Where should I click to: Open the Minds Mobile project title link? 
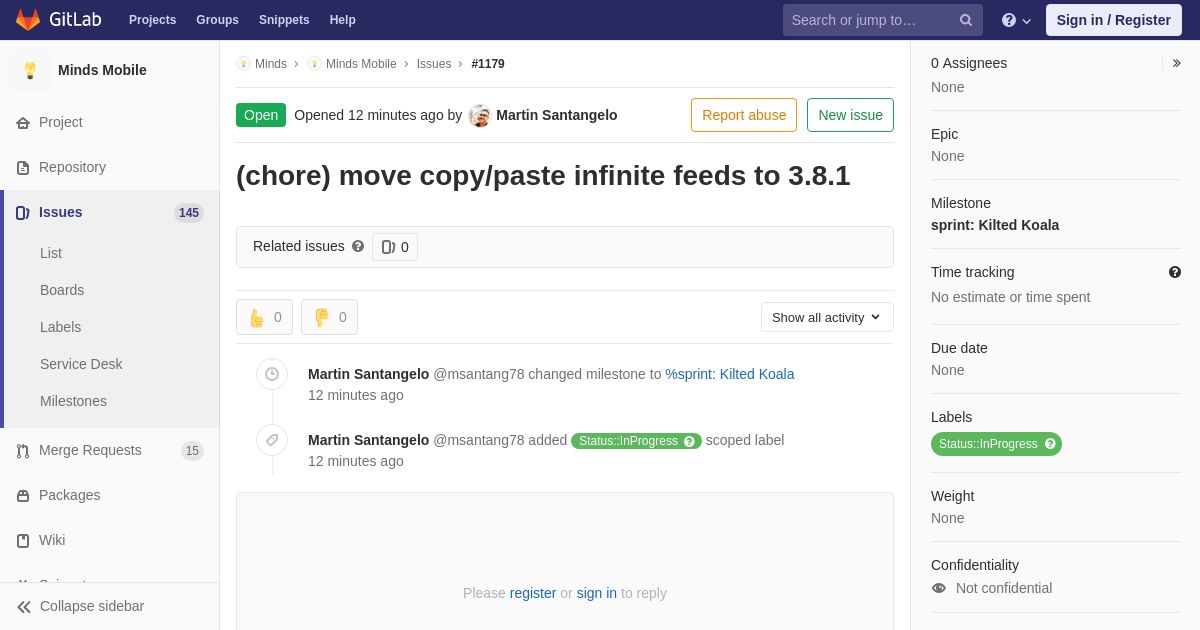[102, 70]
